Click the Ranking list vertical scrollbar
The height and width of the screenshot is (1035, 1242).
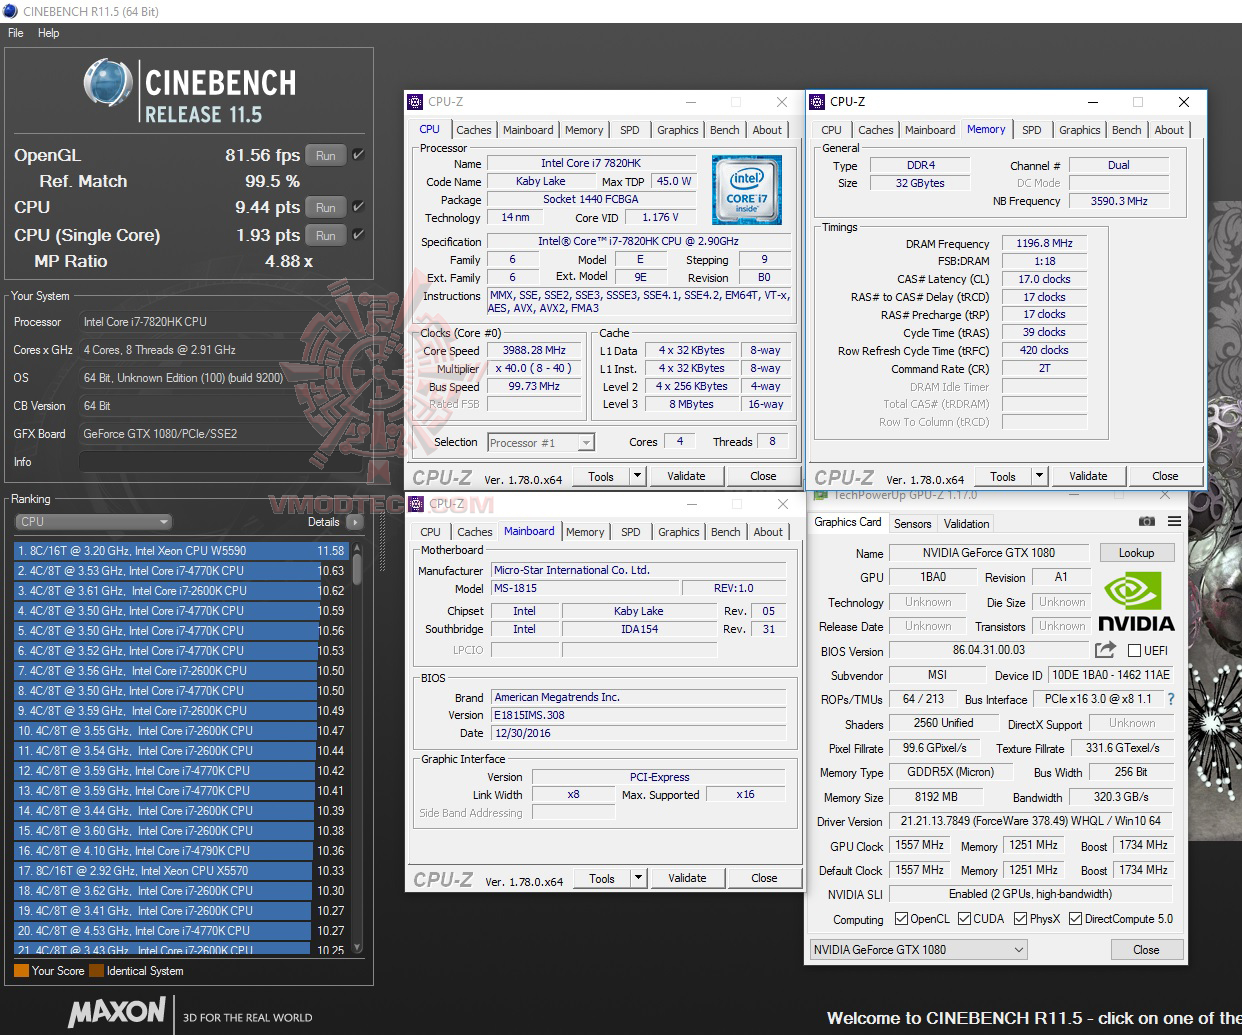pos(357,746)
